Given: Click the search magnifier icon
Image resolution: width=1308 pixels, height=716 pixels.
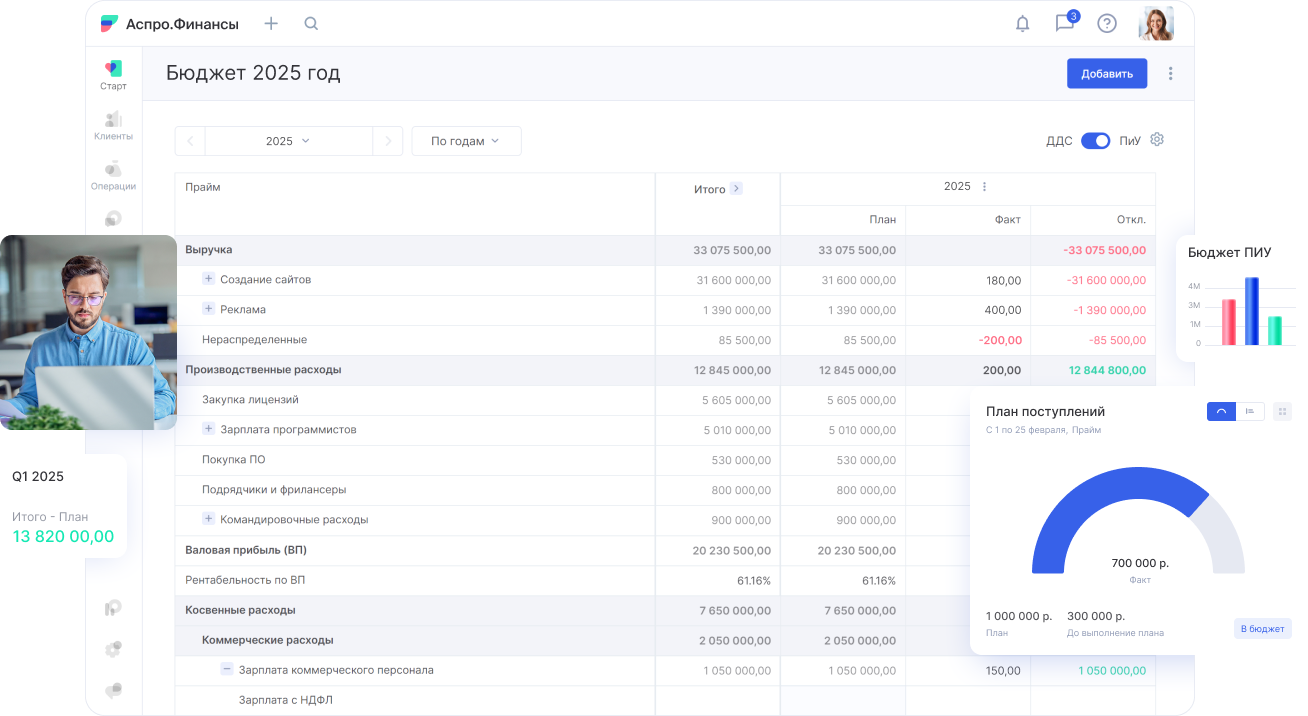Looking at the screenshot, I should pos(311,24).
